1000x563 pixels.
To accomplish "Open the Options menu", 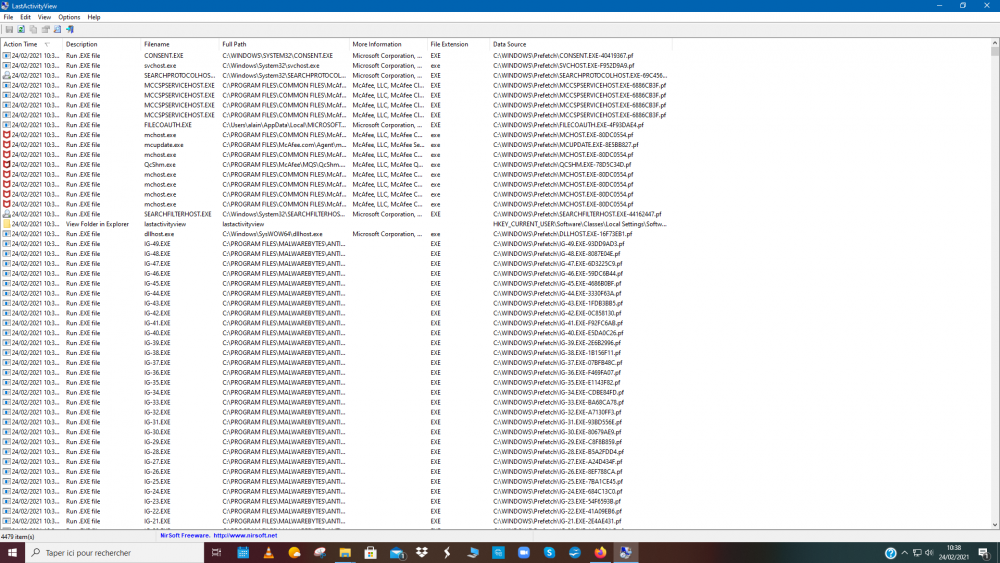I will tap(69, 17).
